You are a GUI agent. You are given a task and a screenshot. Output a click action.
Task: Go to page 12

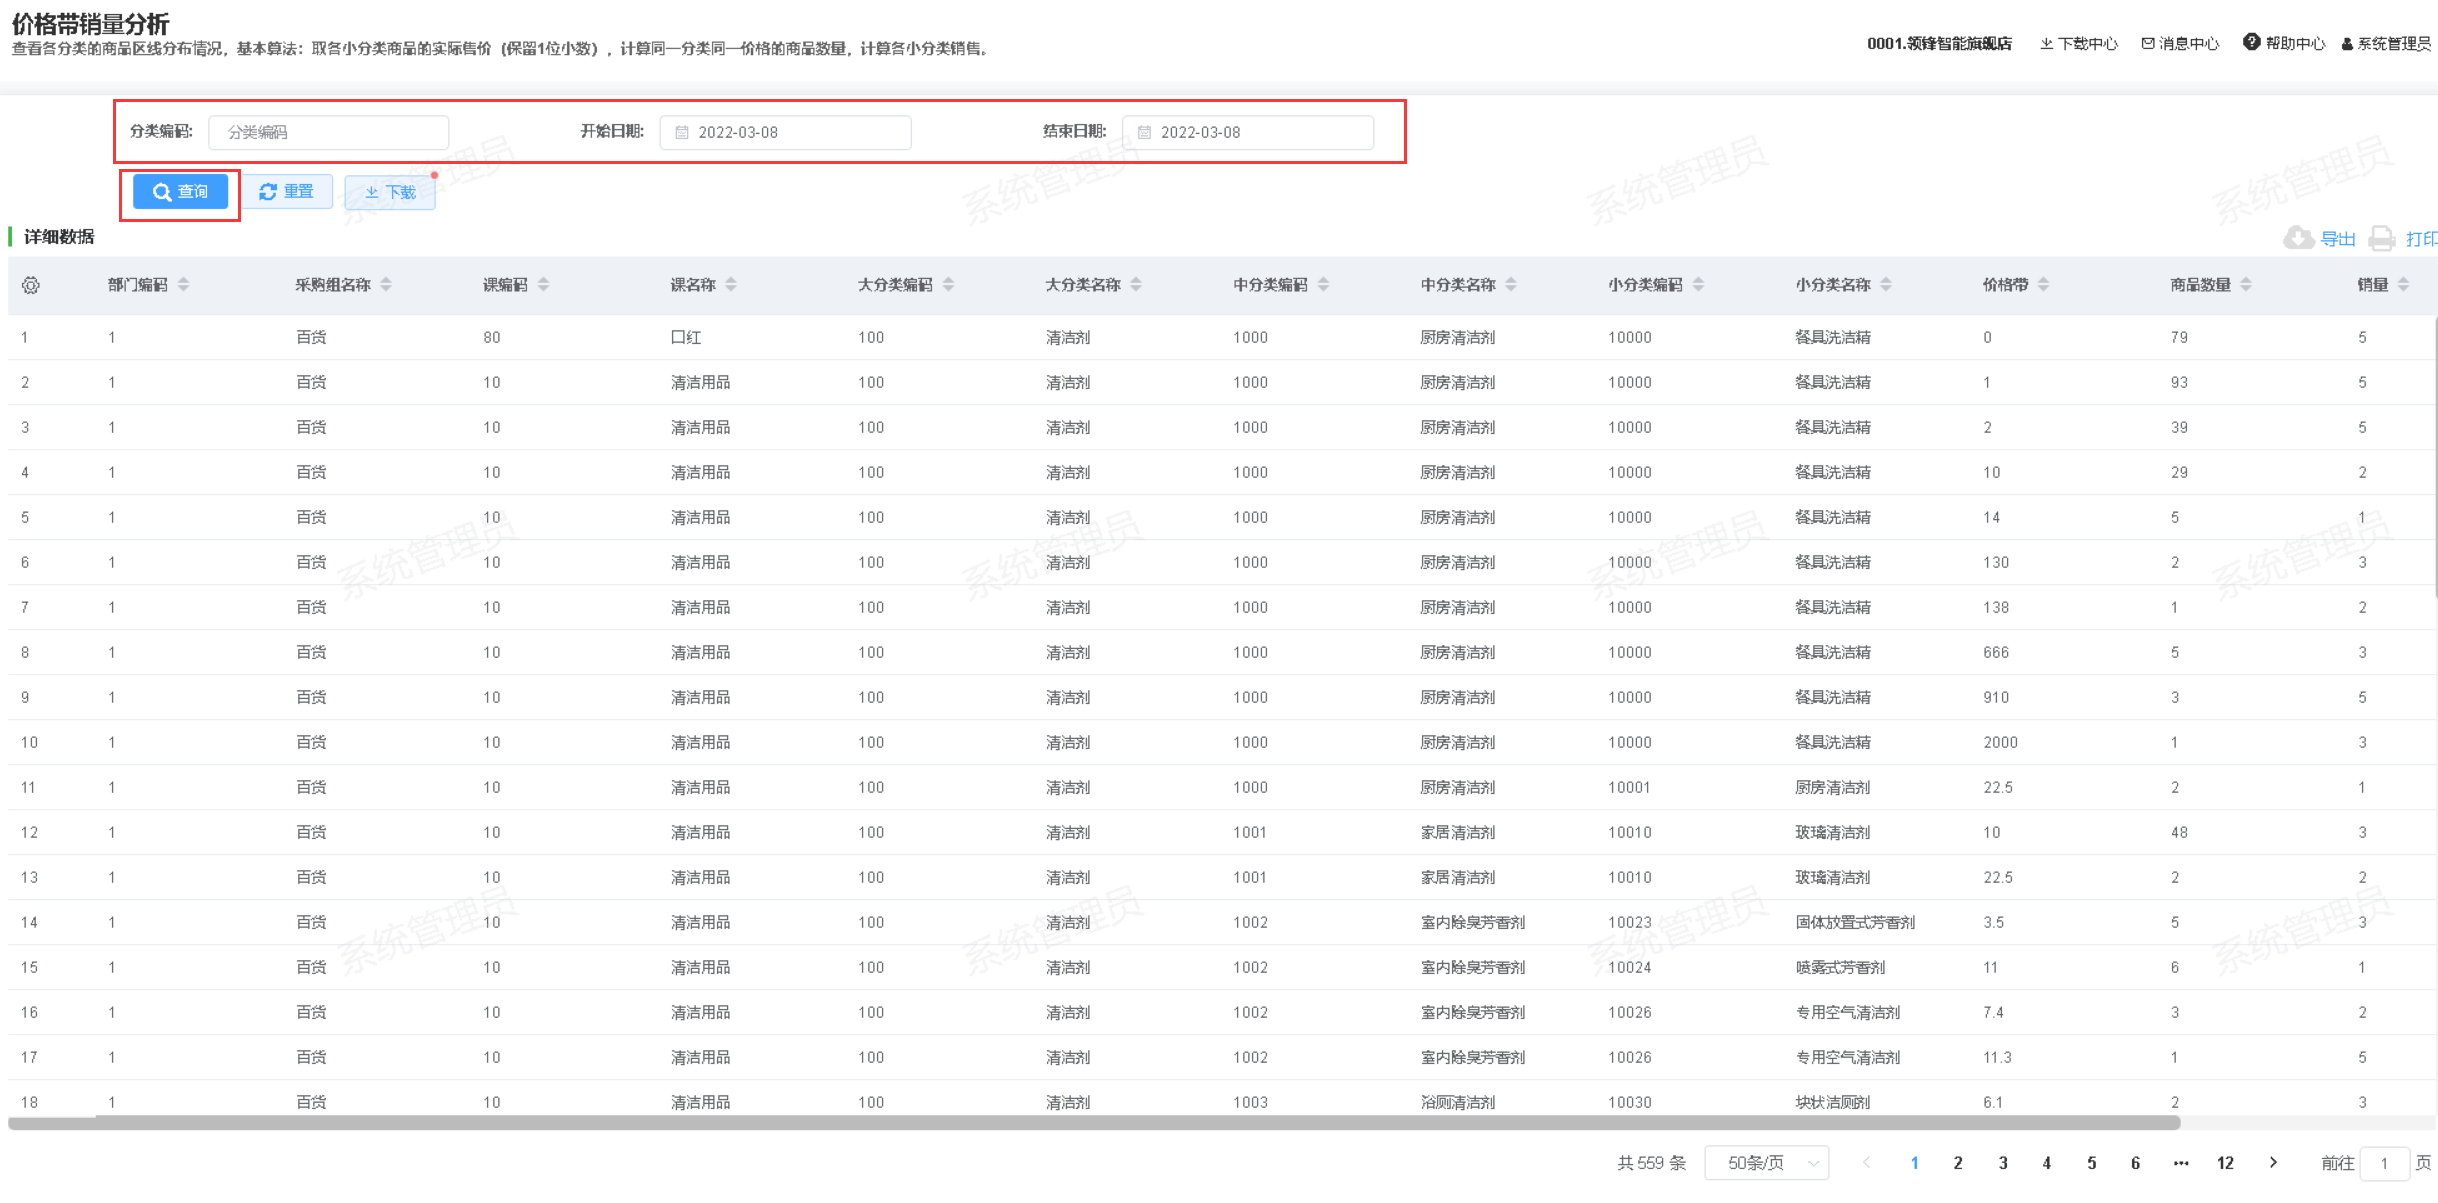point(2225,1163)
